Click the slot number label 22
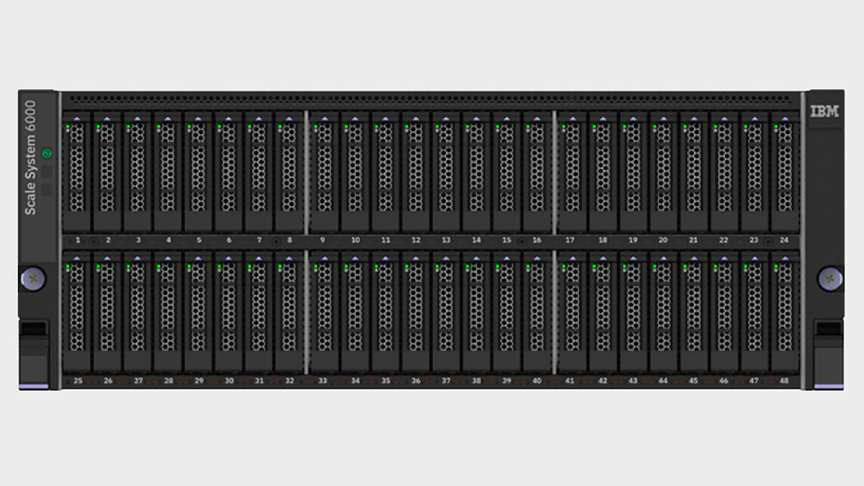Viewport: 864px width, 486px height. click(x=723, y=240)
